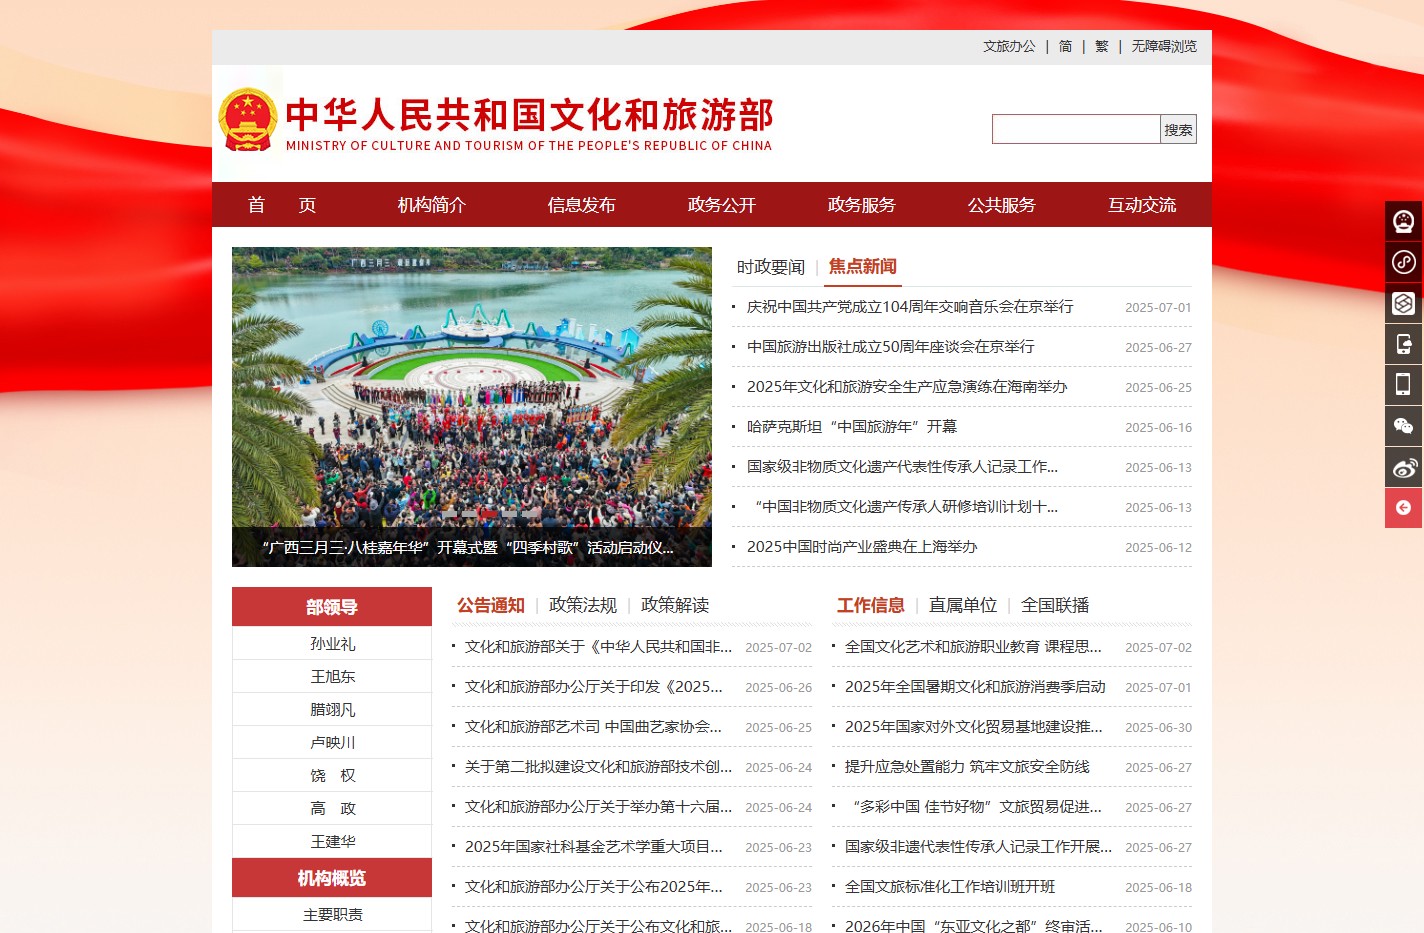The width and height of the screenshot is (1424, 933).
Task: Open article 2025年全国暑期文化和旅游消费季启动
Action: coord(975,687)
